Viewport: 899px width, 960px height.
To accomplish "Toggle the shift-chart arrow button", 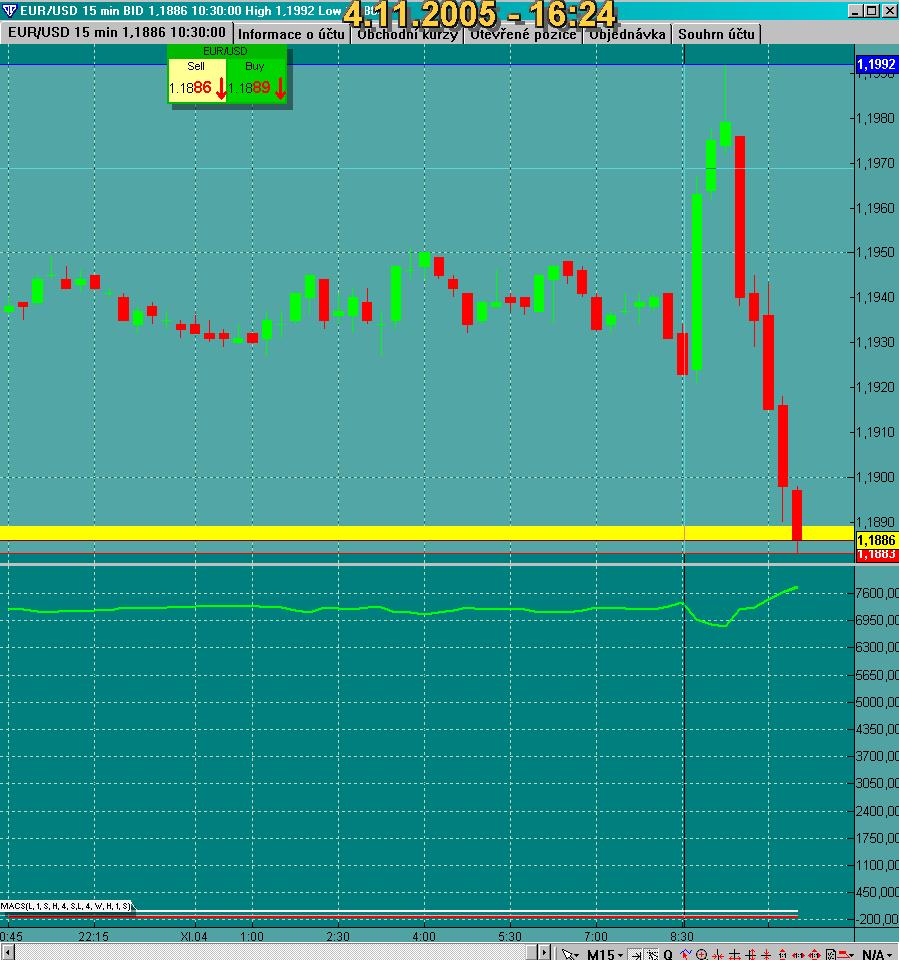I will click(636, 954).
